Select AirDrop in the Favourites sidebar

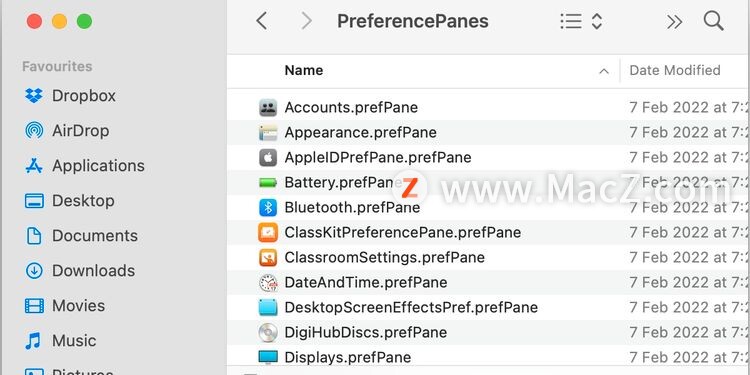[67, 131]
